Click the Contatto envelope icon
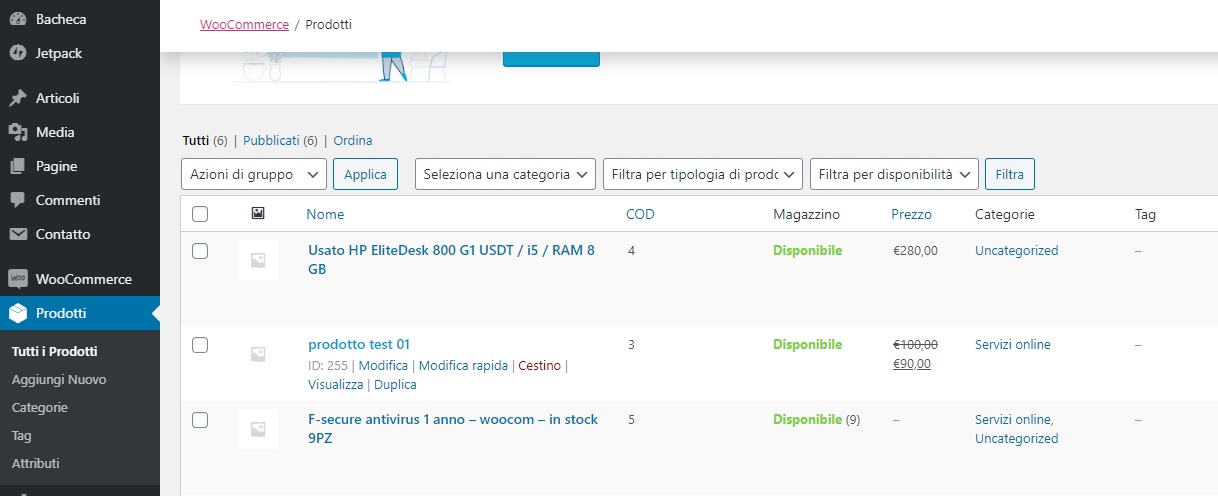1218x496 pixels. tap(17, 234)
